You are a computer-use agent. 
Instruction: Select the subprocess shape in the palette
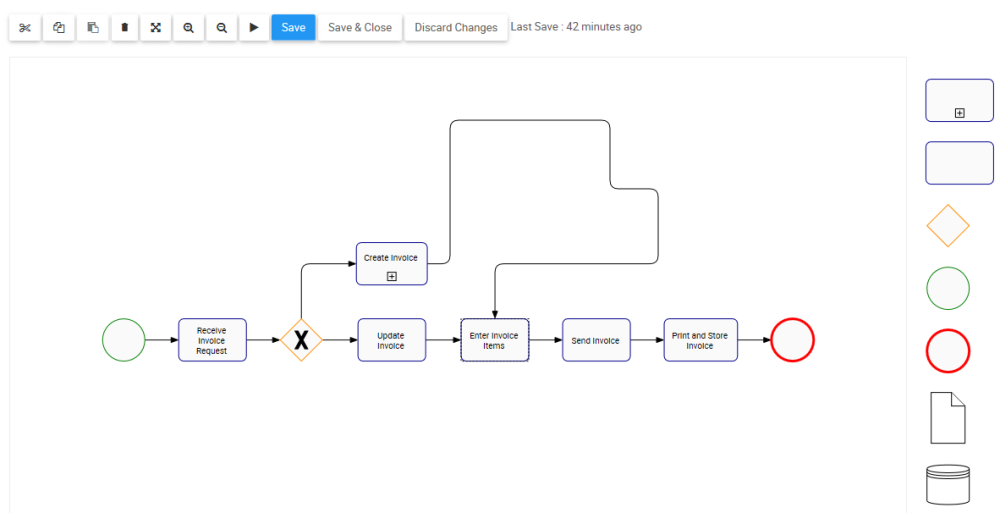(x=959, y=101)
